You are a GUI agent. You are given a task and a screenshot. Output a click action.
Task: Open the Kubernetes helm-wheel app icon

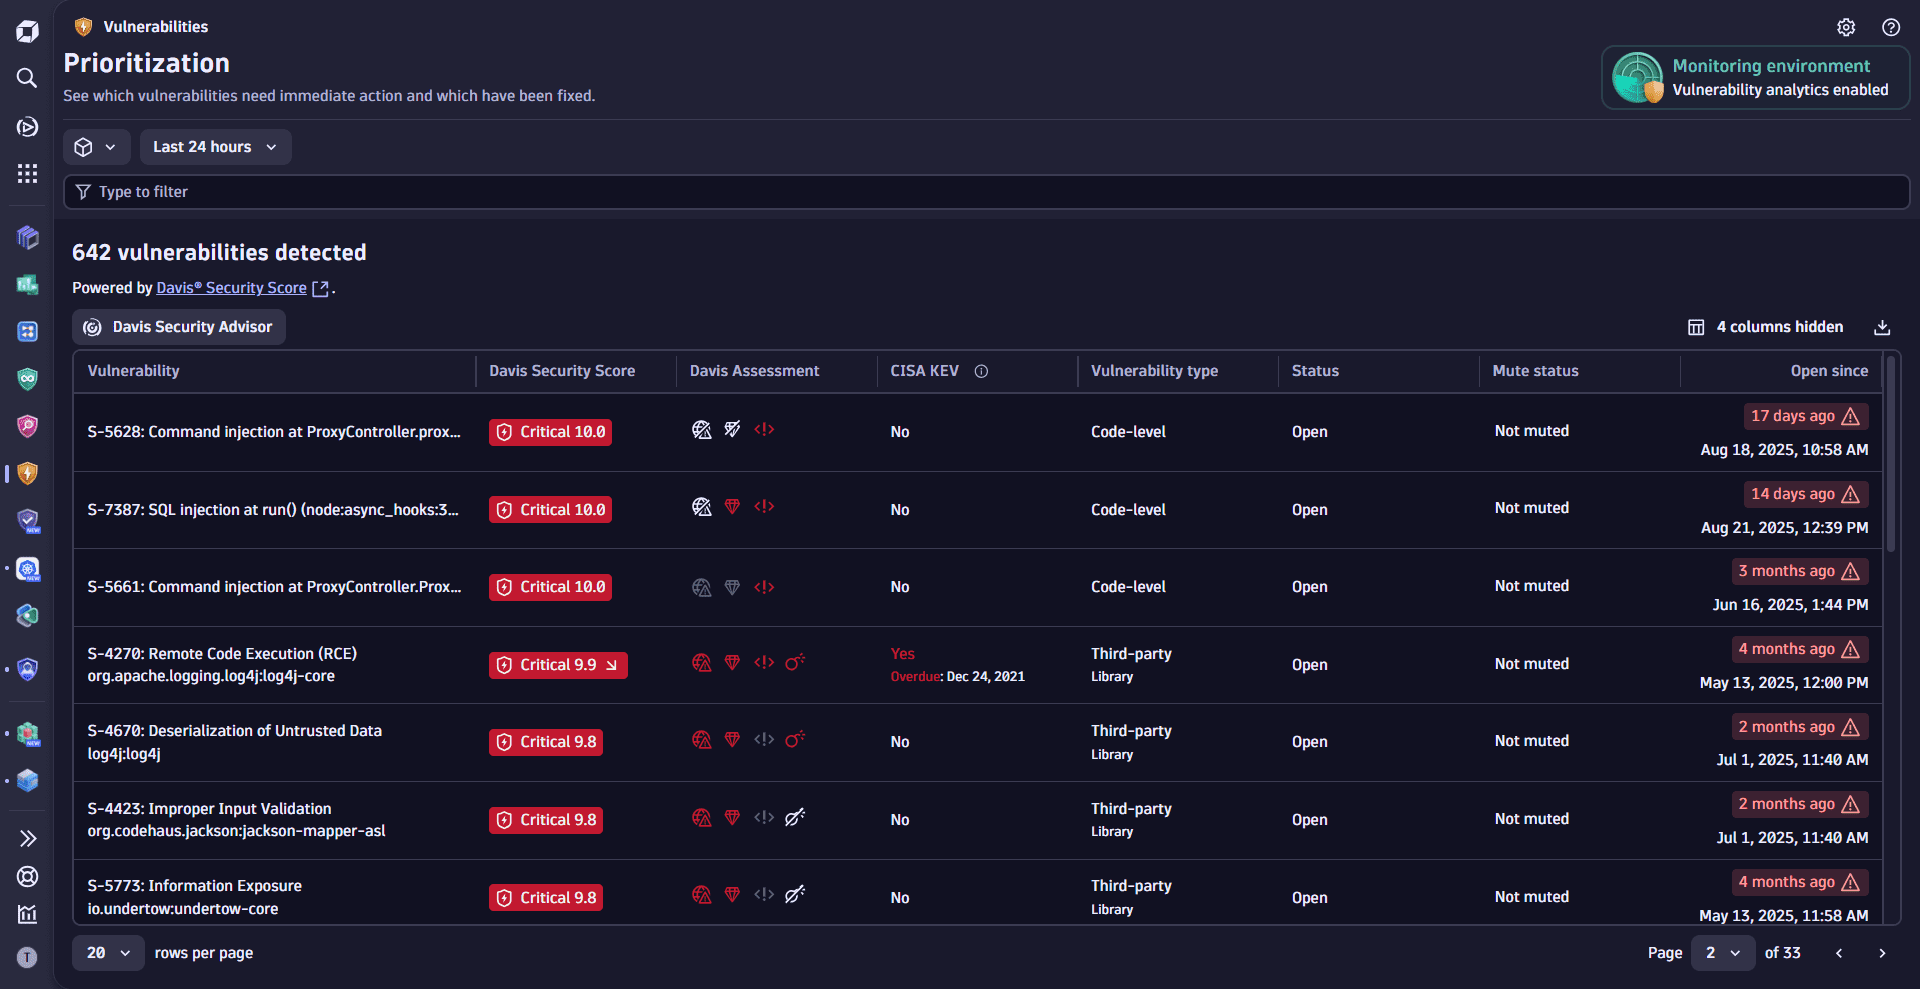(27, 569)
